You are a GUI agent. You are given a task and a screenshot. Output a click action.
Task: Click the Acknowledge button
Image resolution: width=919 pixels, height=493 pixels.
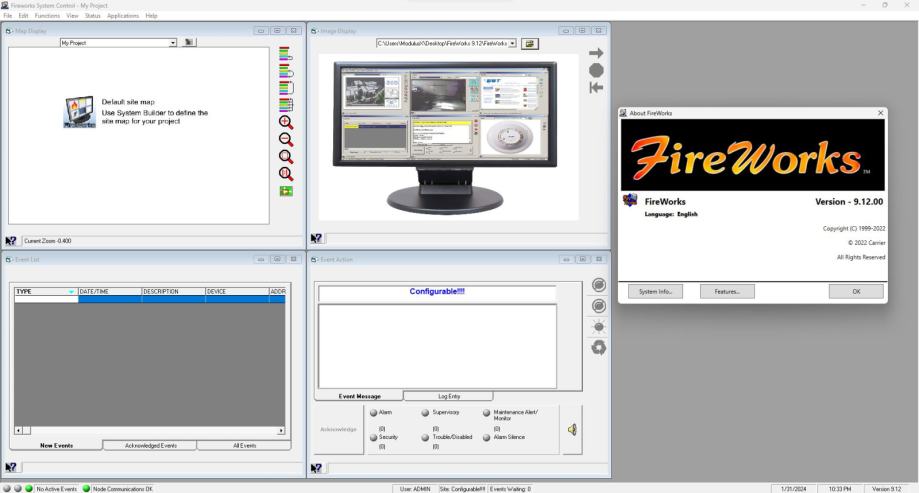[339, 430]
